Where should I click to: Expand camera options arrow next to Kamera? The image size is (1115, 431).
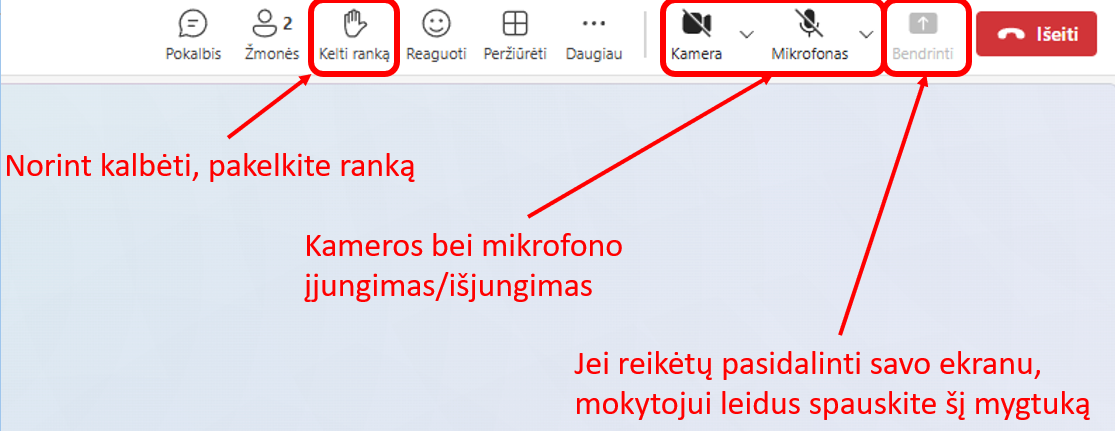click(747, 34)
